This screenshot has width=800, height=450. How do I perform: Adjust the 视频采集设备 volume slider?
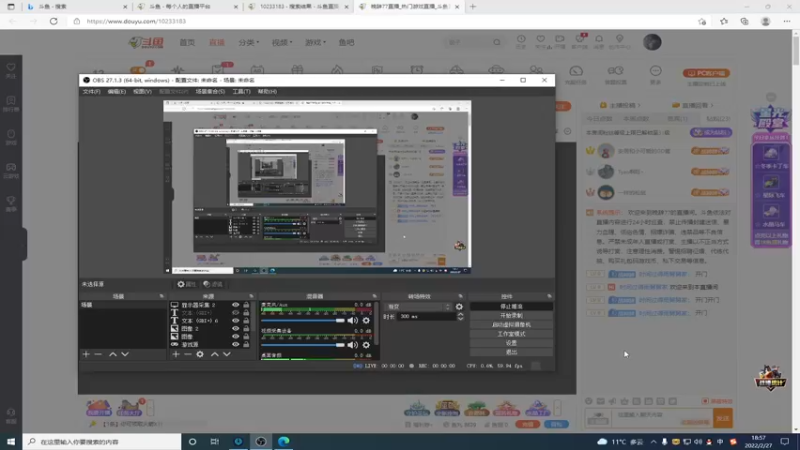pos(303,345)
